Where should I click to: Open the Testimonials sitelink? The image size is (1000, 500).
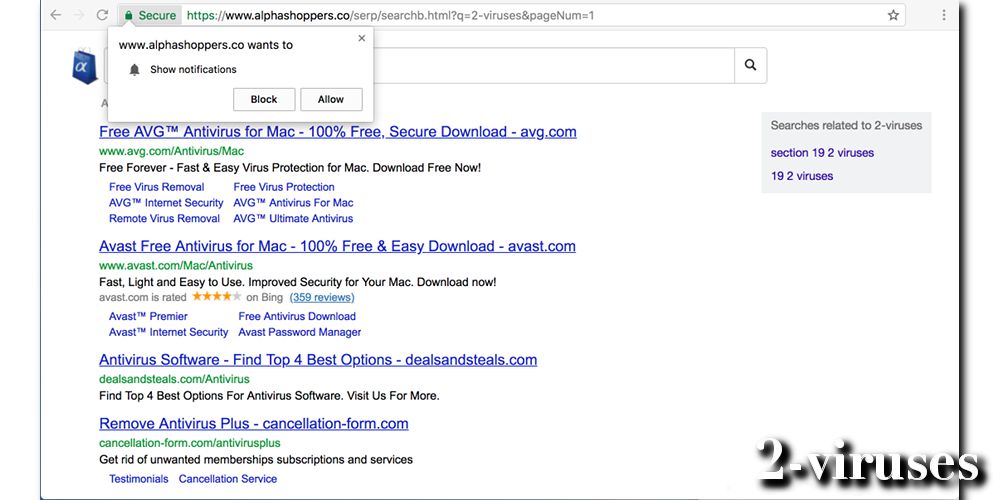coord(139,479)
